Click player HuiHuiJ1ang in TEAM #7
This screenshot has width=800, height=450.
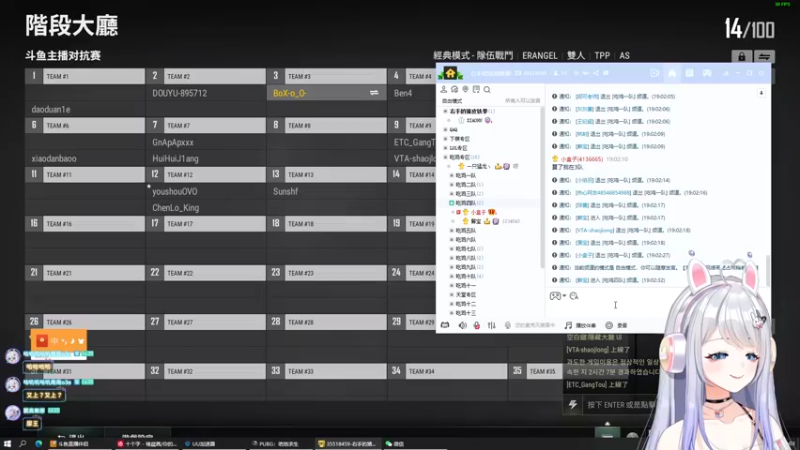[x=176, y=159]
